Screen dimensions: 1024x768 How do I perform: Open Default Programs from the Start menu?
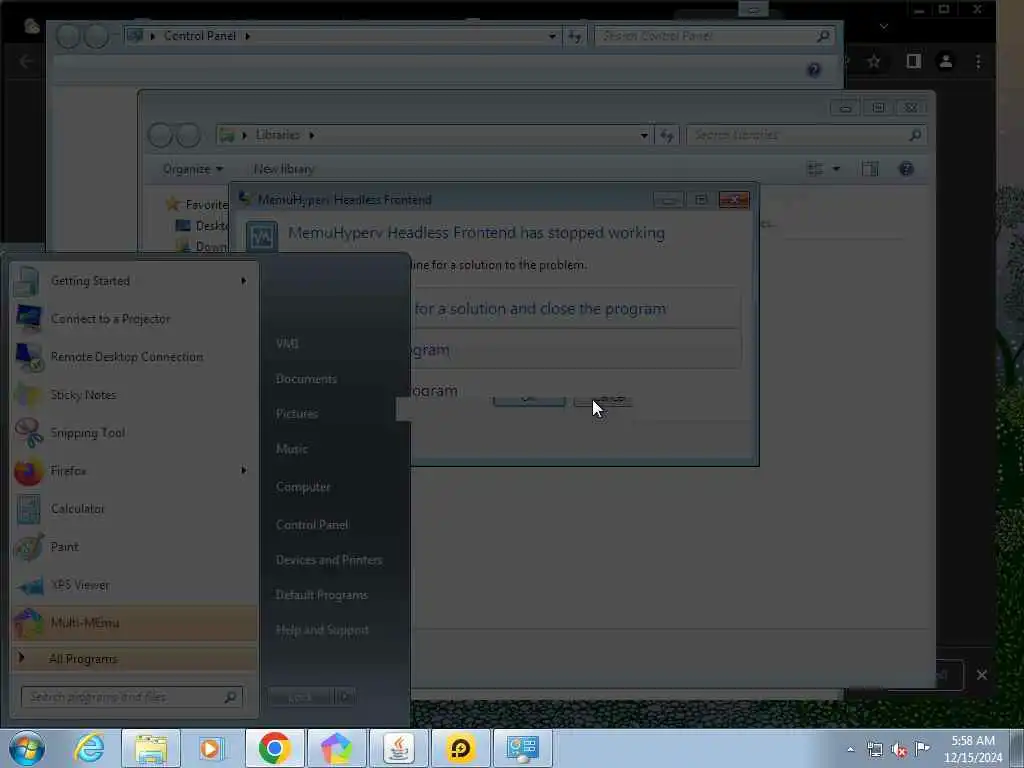tap(321, 595)
